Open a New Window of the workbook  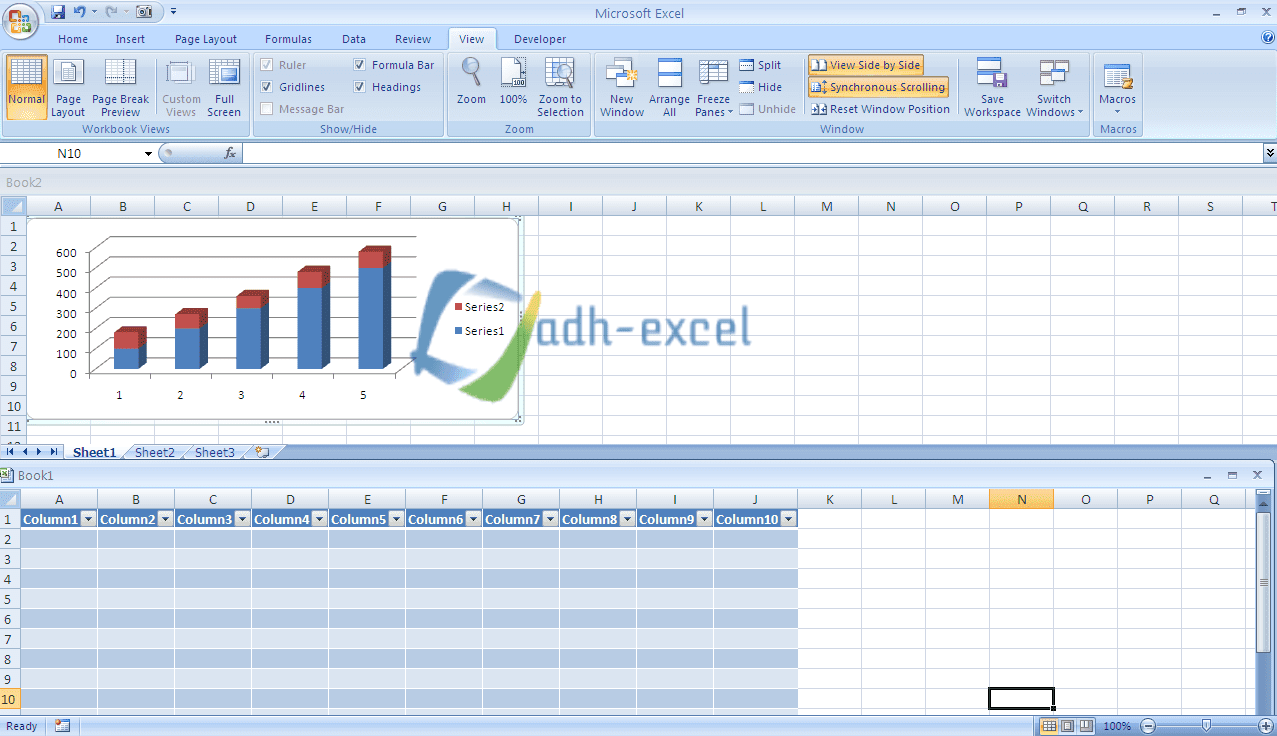point(621,87)
